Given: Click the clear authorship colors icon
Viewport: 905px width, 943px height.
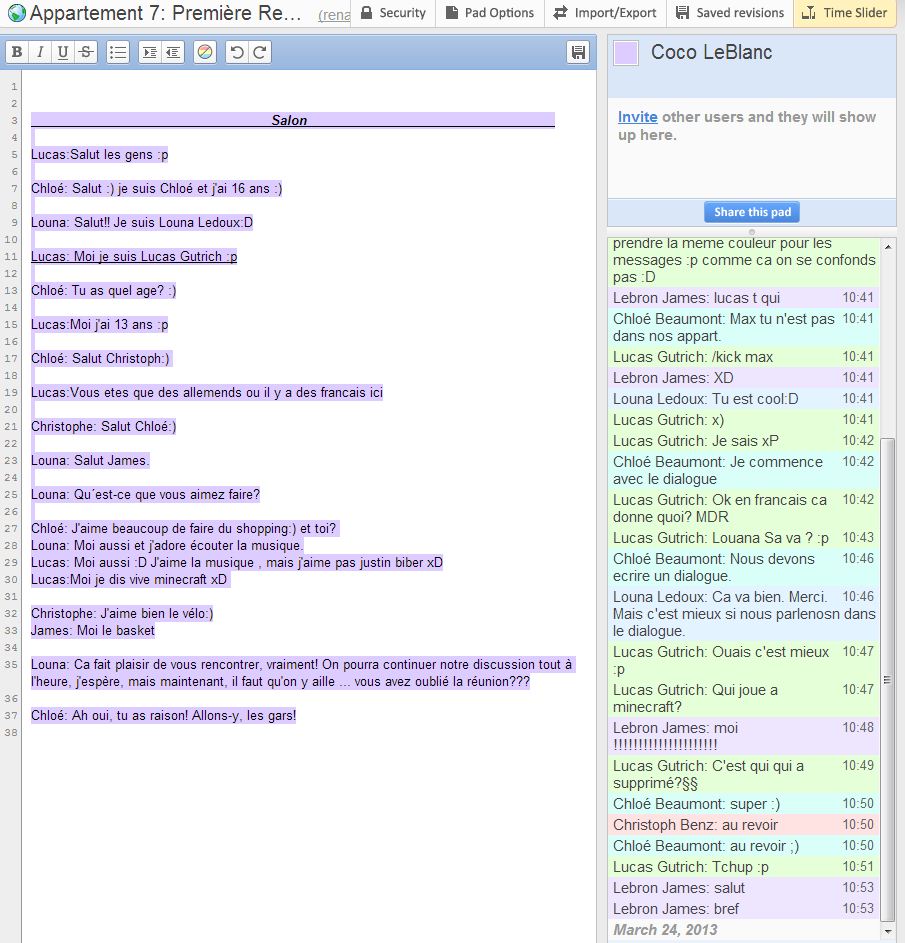Looking at the screenshot, I should [x=204, y=53].
